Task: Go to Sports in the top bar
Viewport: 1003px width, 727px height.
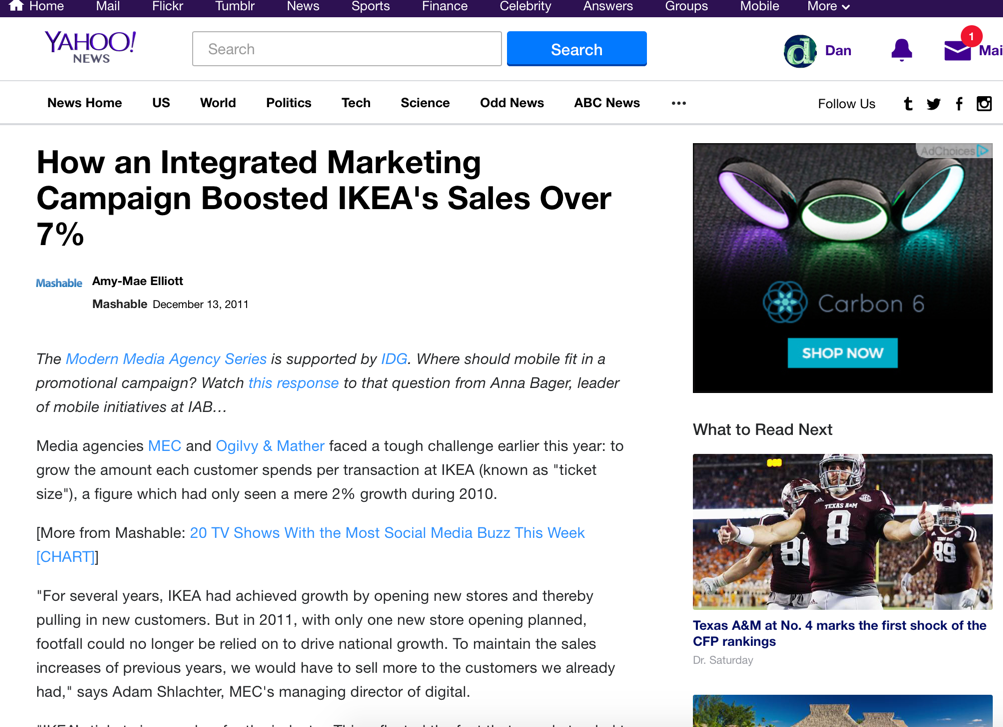Action: click(x=370, y=6)
